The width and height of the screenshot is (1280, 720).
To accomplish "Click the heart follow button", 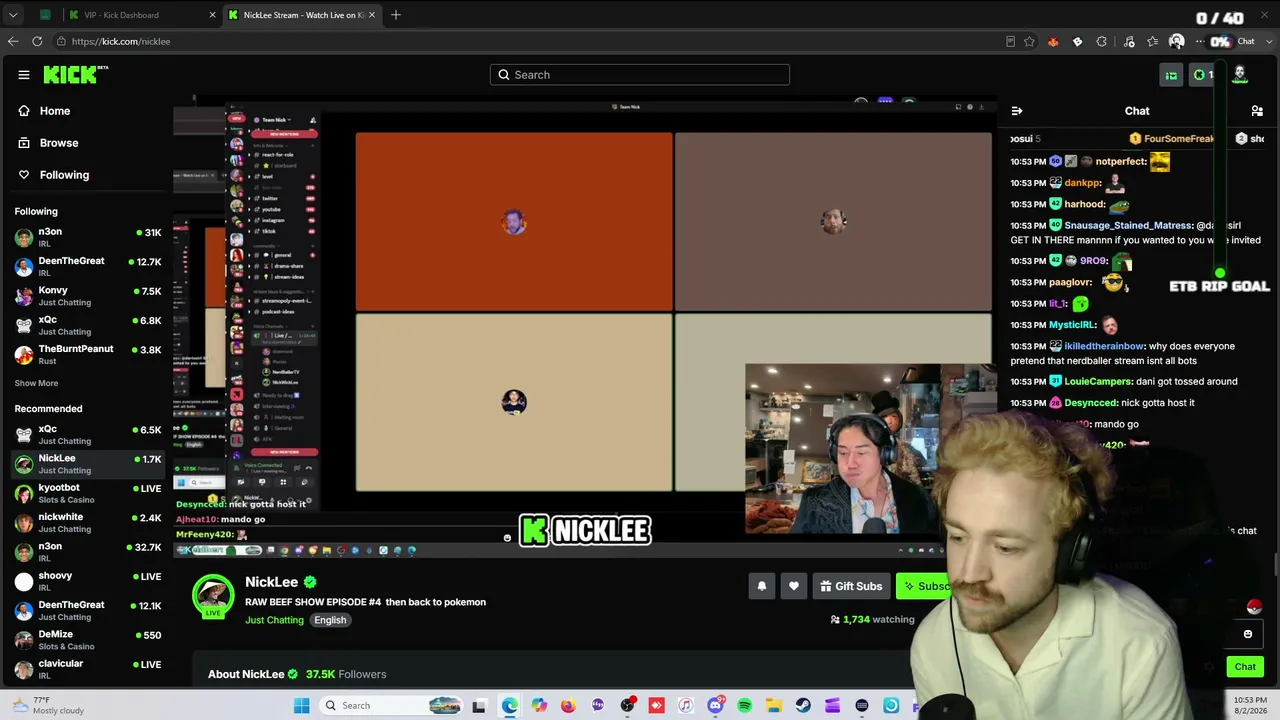I will [794, 586].
